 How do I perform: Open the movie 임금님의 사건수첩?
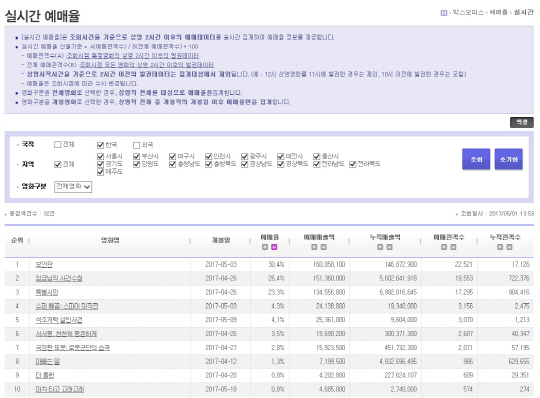pos(59,278)
